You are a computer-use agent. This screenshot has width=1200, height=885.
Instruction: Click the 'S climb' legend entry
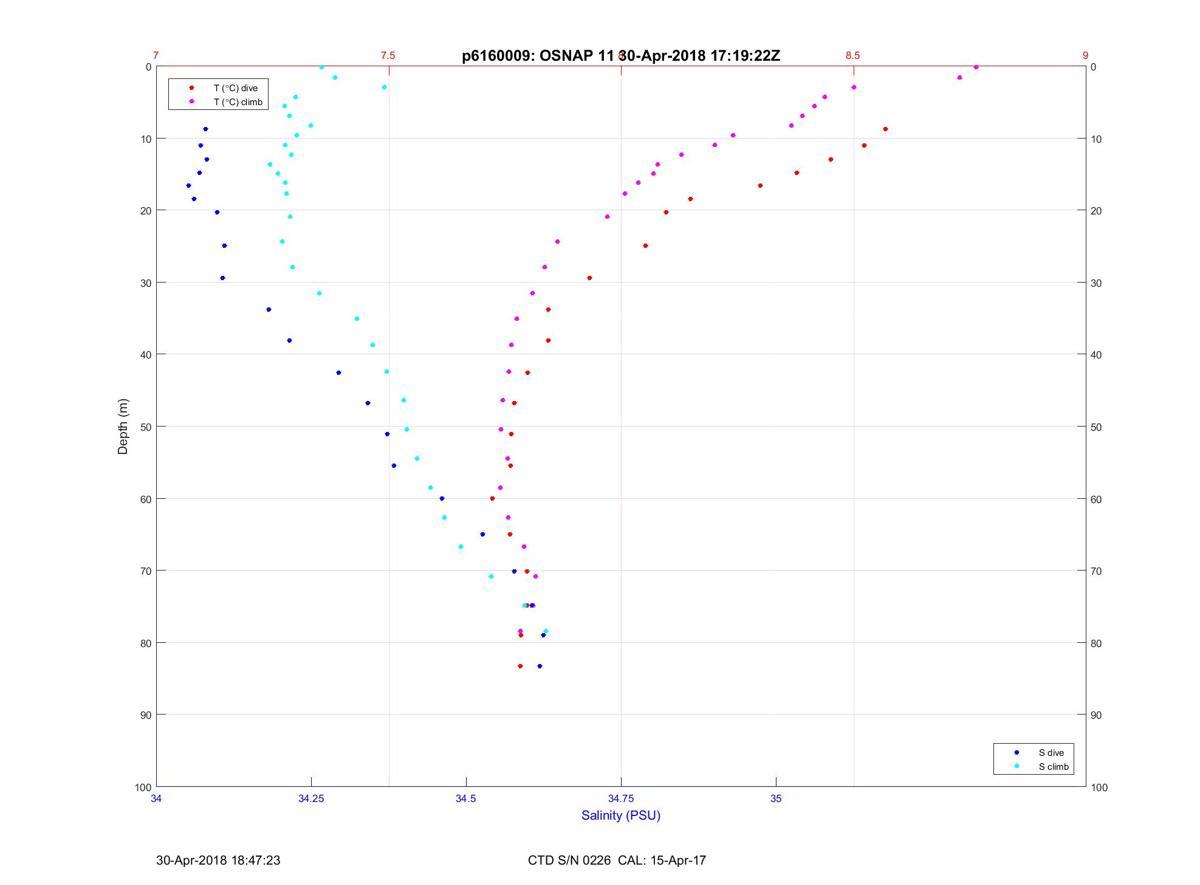(x=1054, y=767)
